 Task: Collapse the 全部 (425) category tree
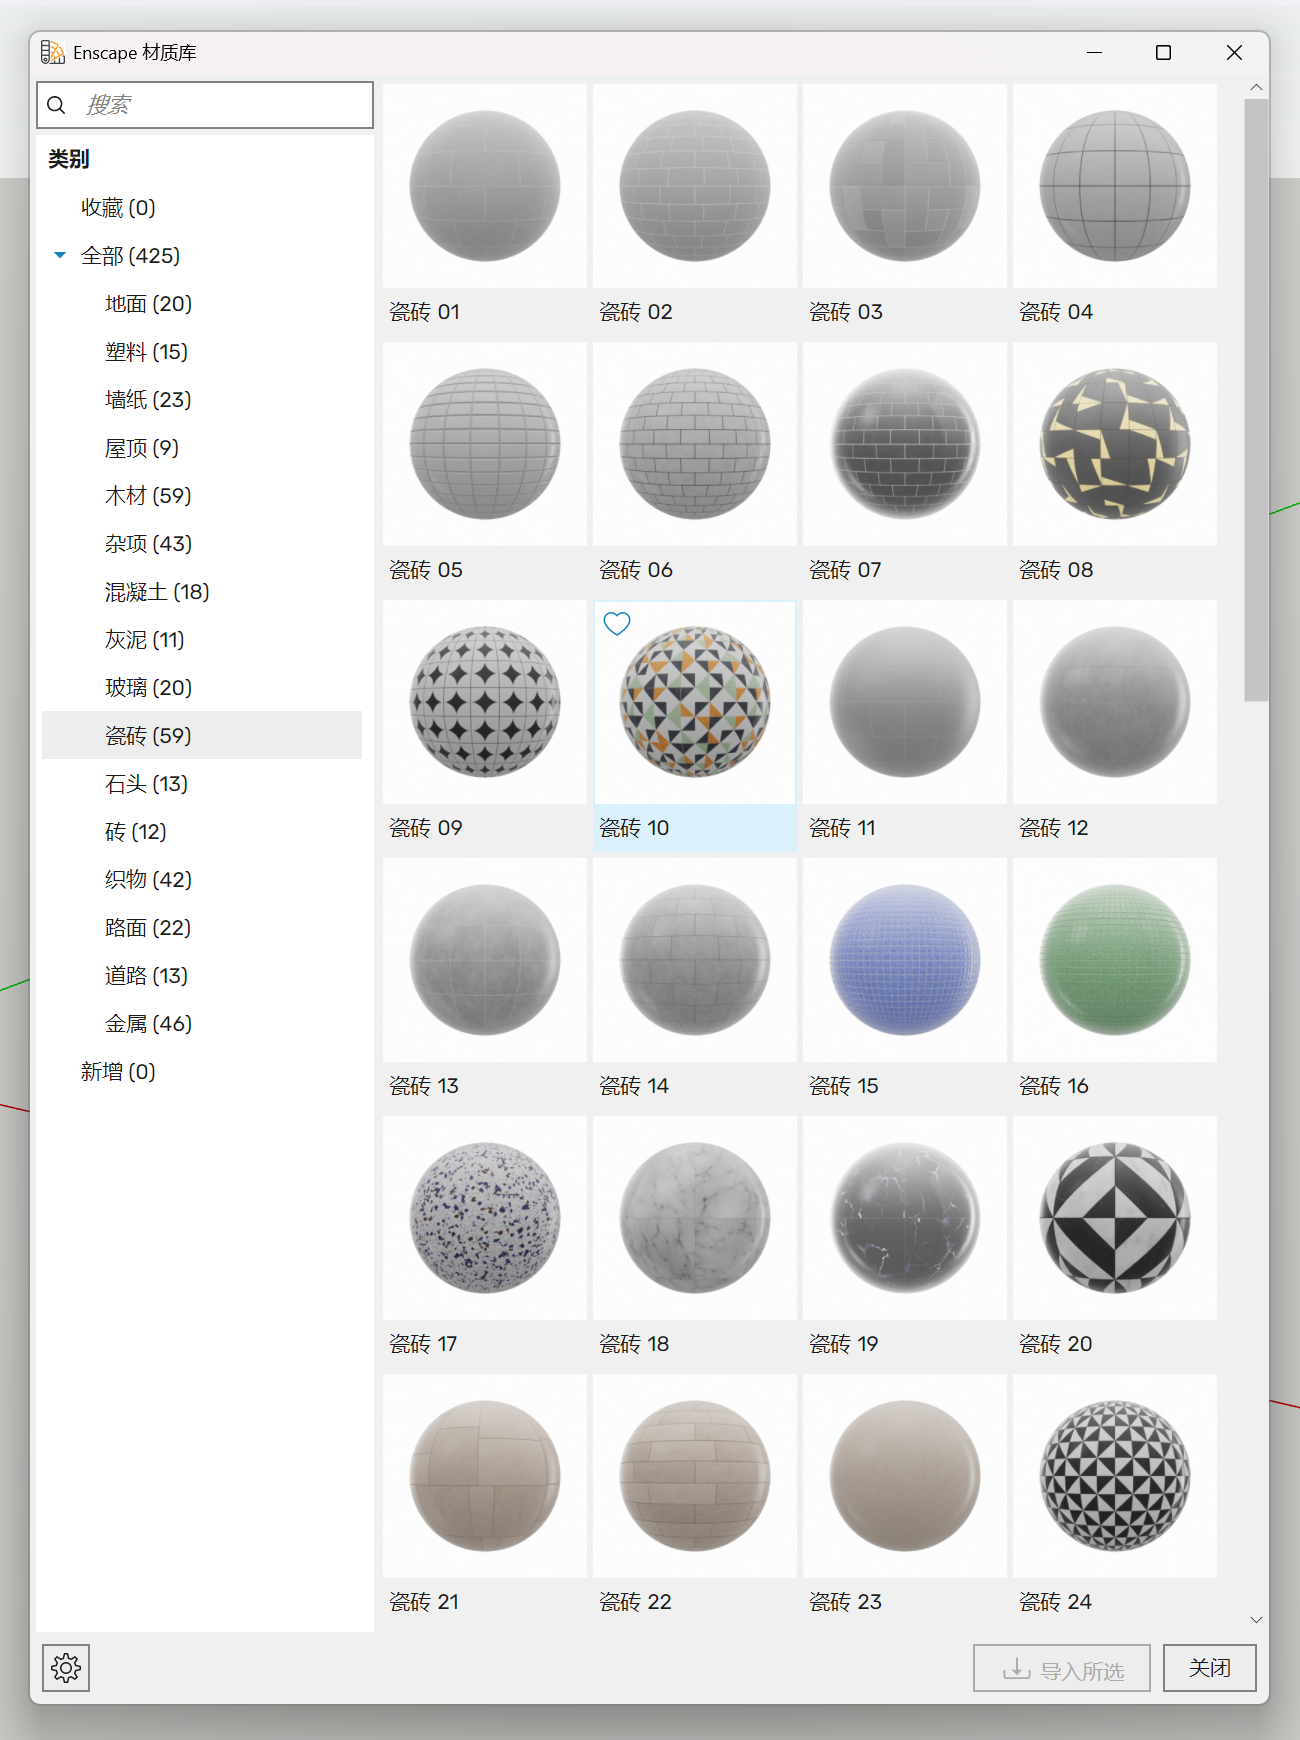[x=60, y=256]
